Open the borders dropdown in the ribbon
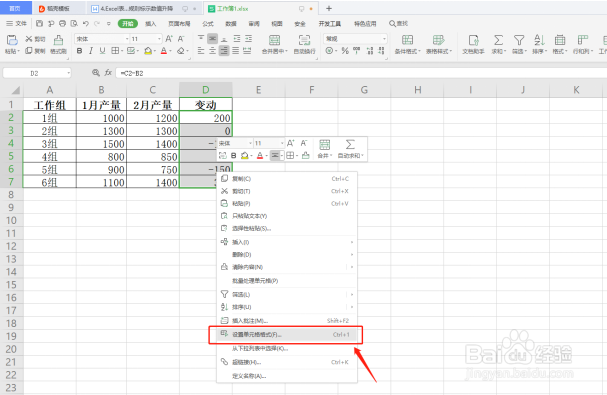Image resolution: width=607 pixels, height=395 pixels. (122, 51)
